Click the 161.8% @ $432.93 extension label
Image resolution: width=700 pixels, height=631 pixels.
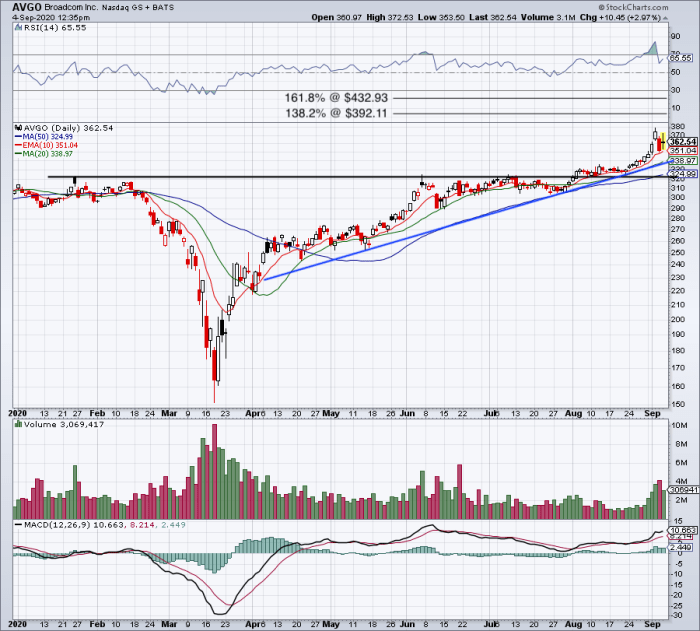336,98
